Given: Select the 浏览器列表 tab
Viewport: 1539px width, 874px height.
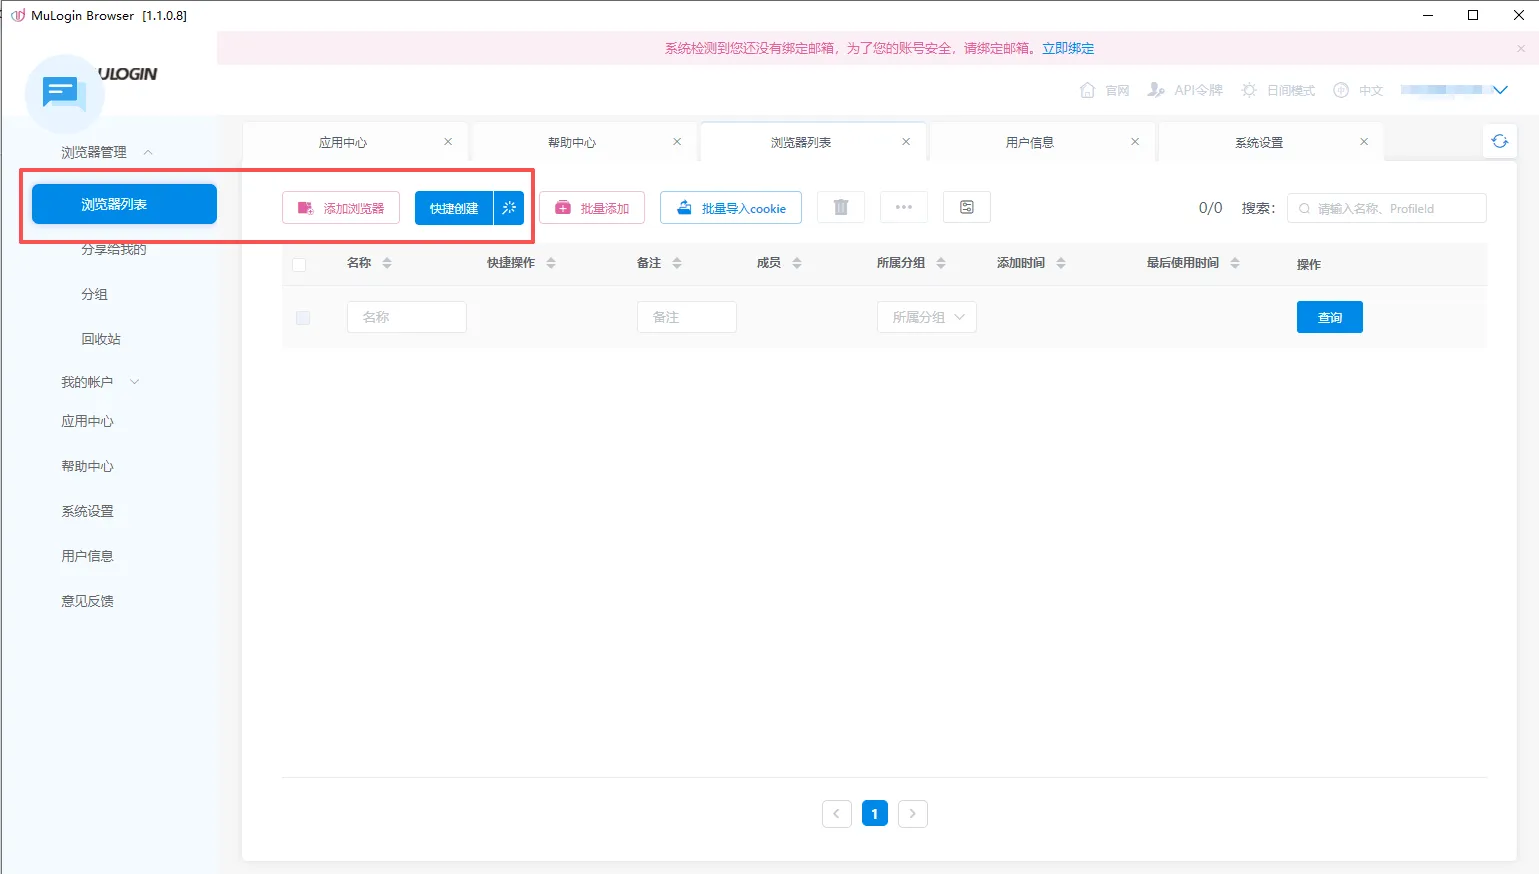Looking at the screenshot, I should 801,142.
